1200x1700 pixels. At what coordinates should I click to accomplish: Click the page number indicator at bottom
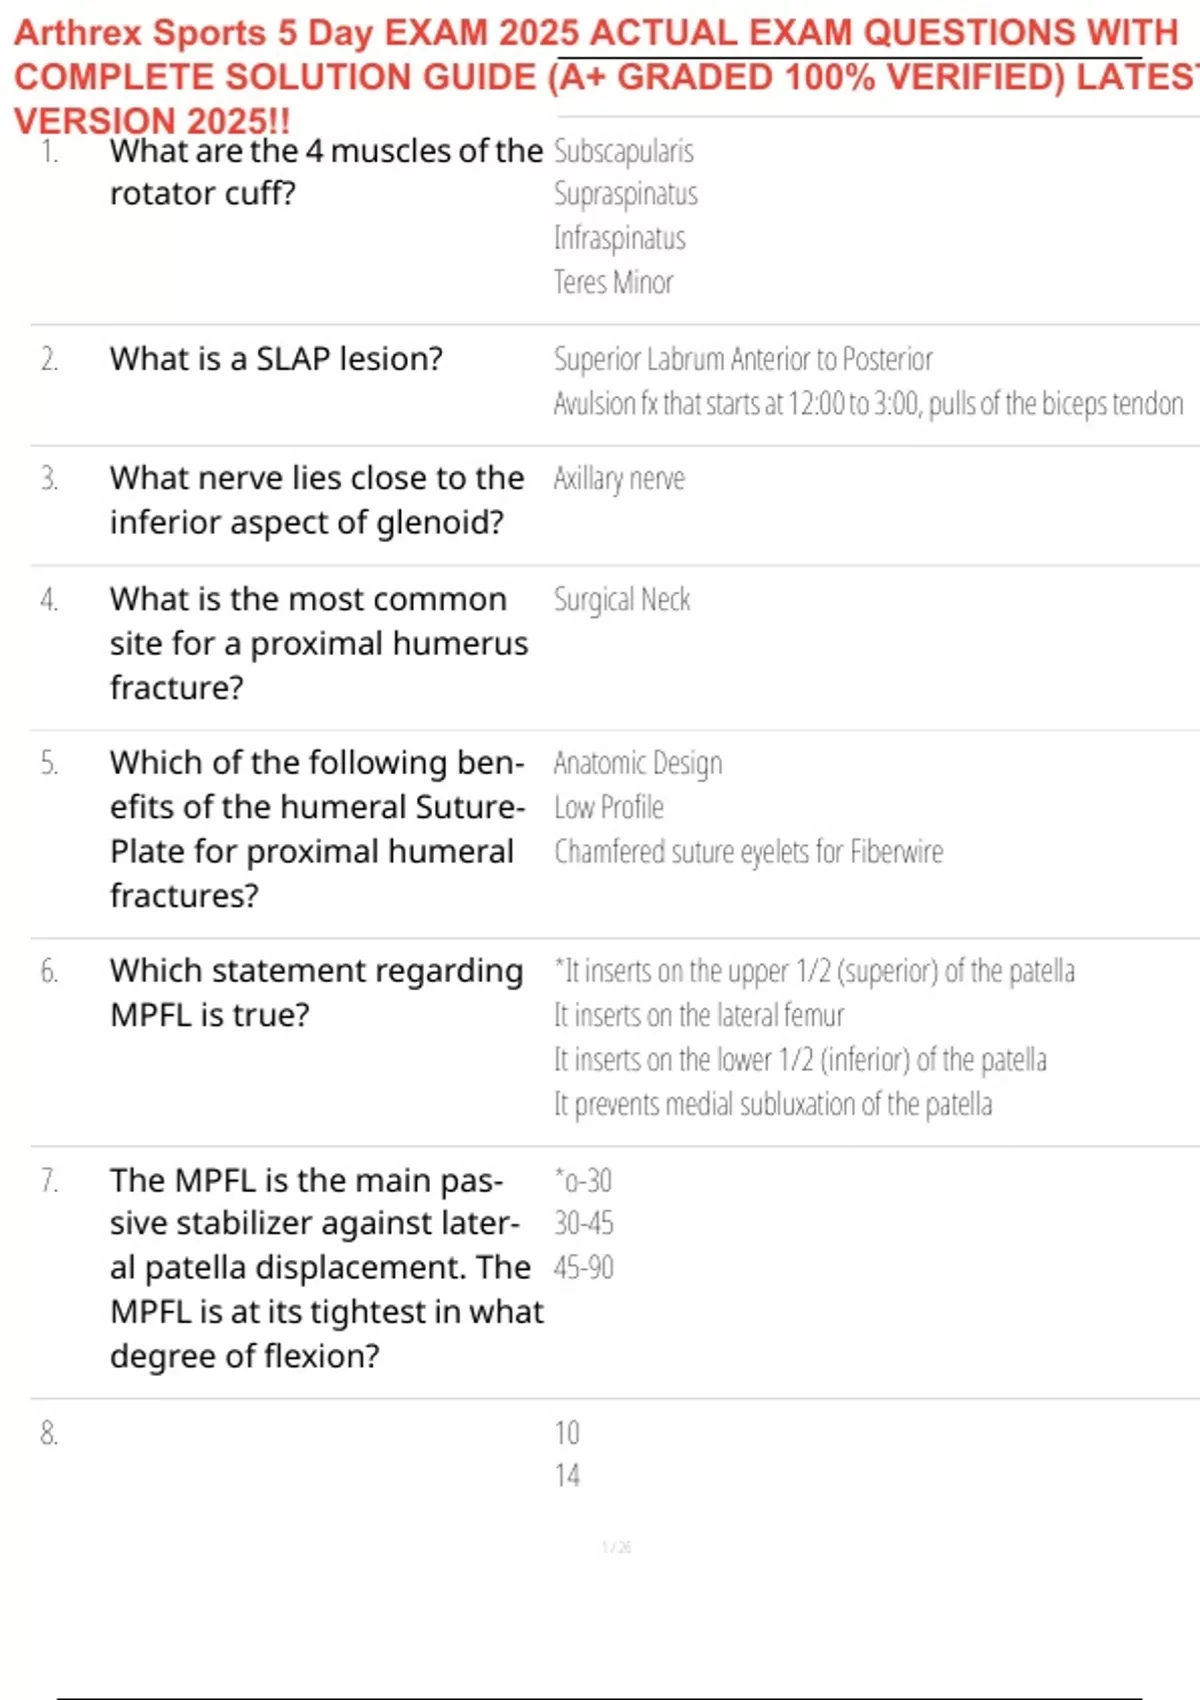coord(616,1548)
